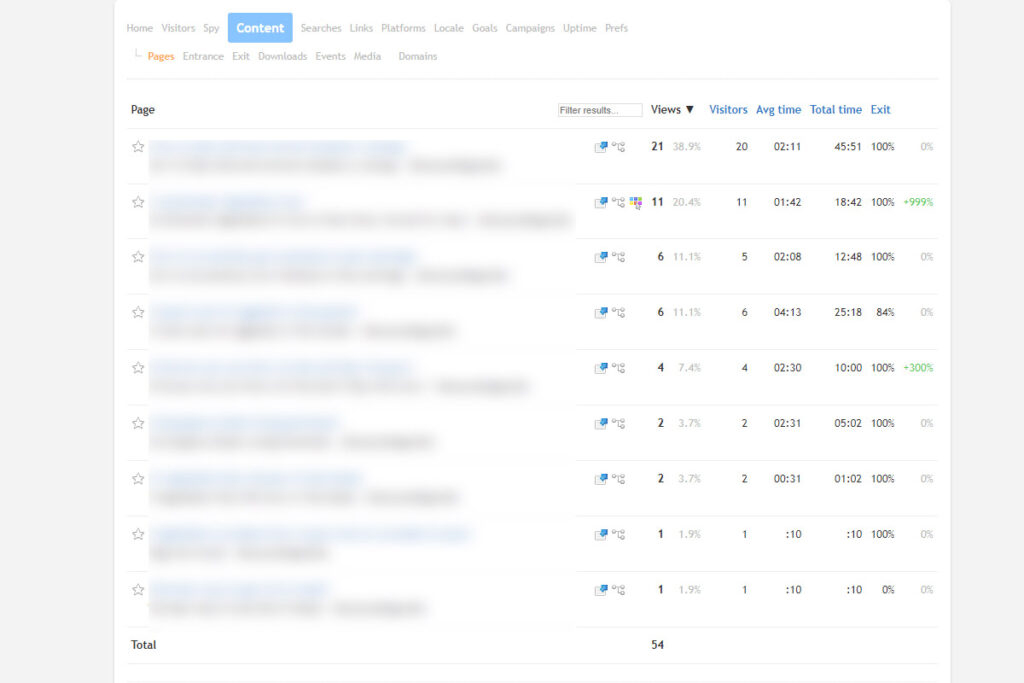1024x683 pixels.
Task: Go to the Campaigns section
Action: point(530,28)
